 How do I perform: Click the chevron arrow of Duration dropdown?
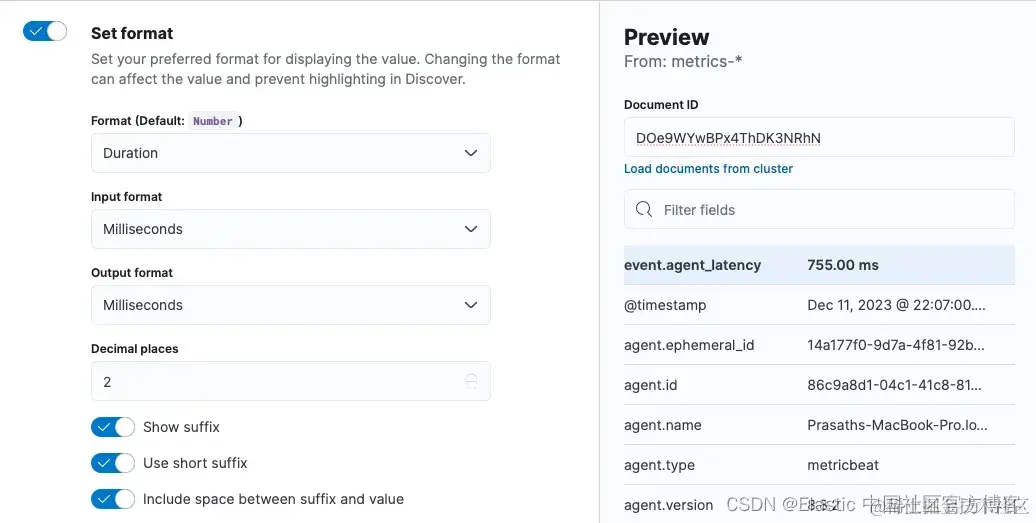point(471,153)
